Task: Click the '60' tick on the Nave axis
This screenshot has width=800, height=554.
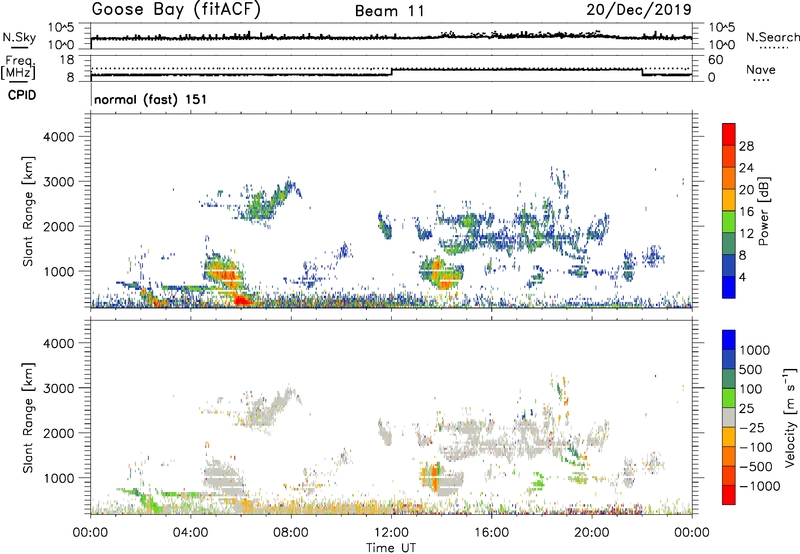Action: (x=715, y=60)
